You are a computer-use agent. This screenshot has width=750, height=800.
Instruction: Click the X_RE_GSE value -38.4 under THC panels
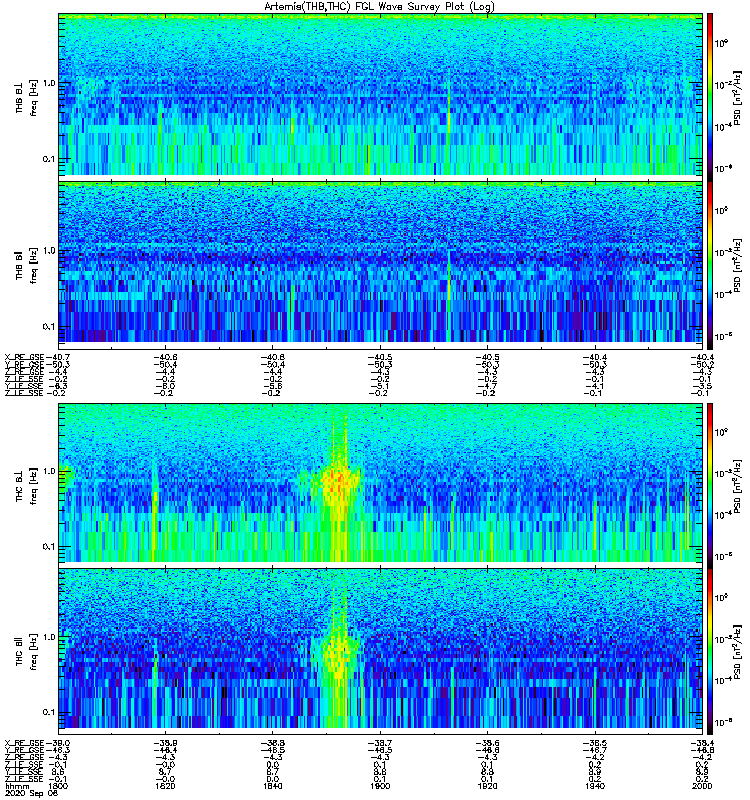tap(702, 743)
